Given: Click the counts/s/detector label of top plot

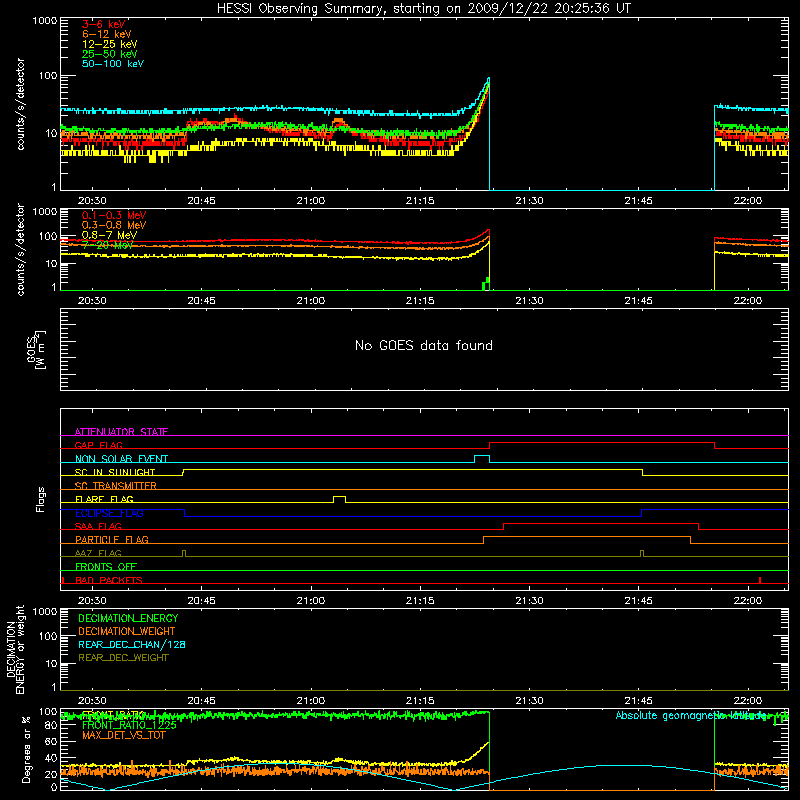Looking at the screenshot, I should coord(20,104).
